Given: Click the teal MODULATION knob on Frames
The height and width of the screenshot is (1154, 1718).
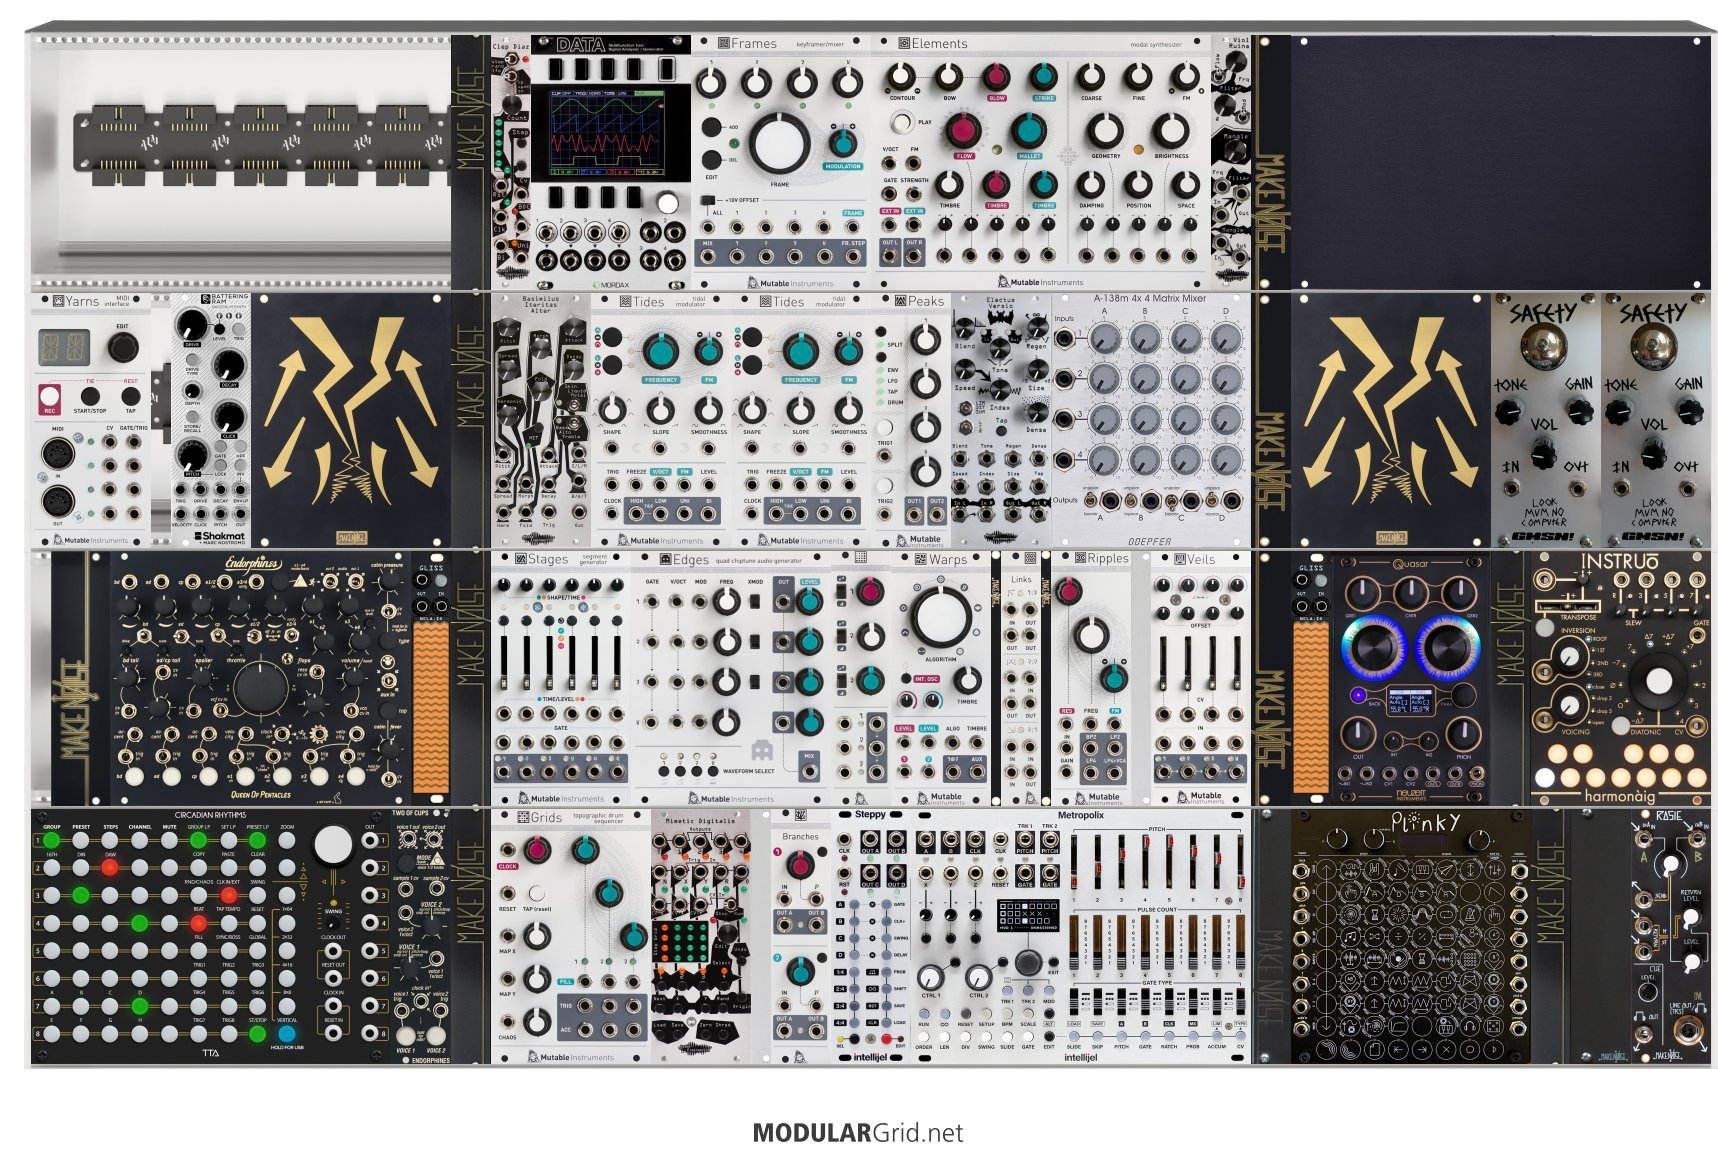Looking at the screenshot, I should 842,142.
